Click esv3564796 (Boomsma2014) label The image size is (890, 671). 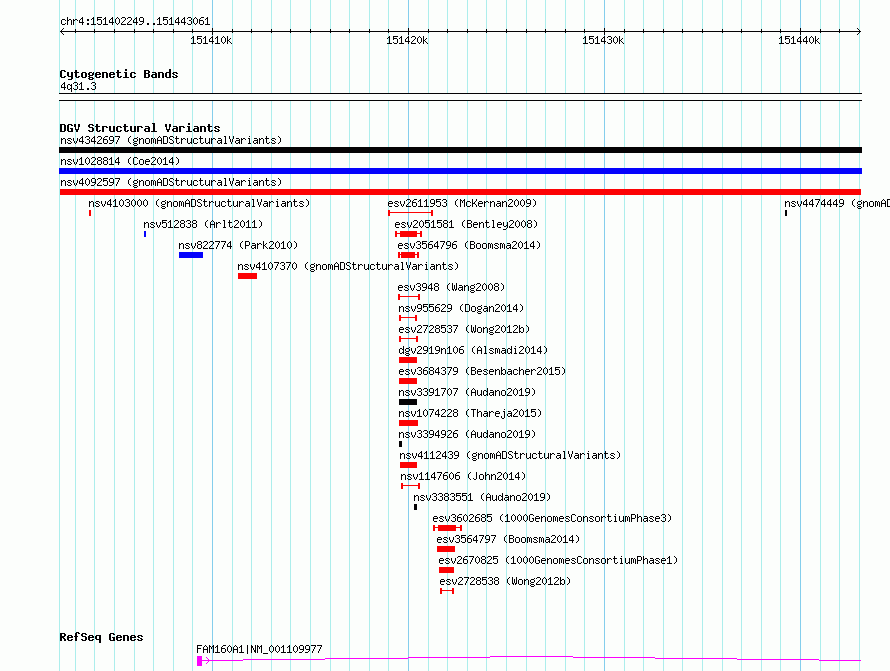point(469,245)
